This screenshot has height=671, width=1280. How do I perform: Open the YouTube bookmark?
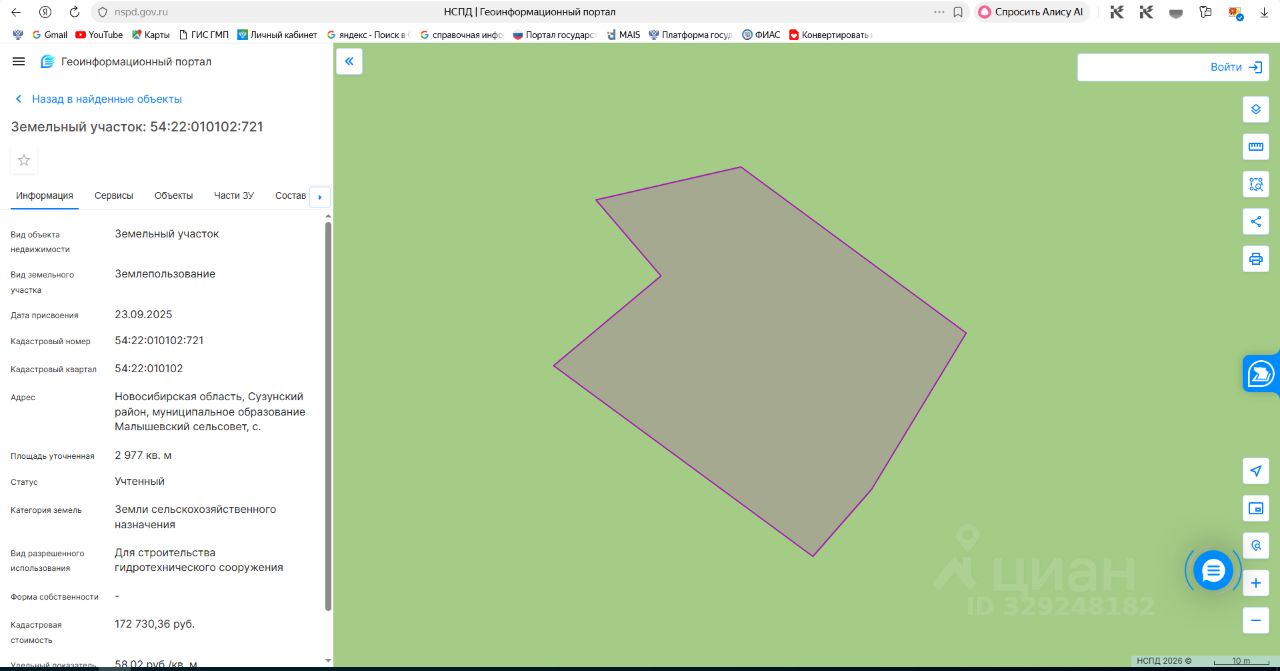click(x=99, y=34)
